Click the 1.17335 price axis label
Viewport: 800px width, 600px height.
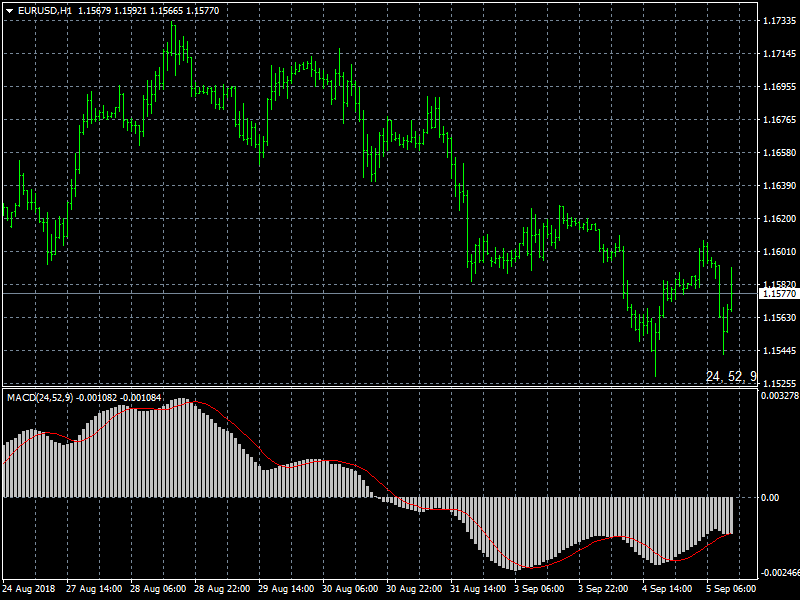point(779,21)
